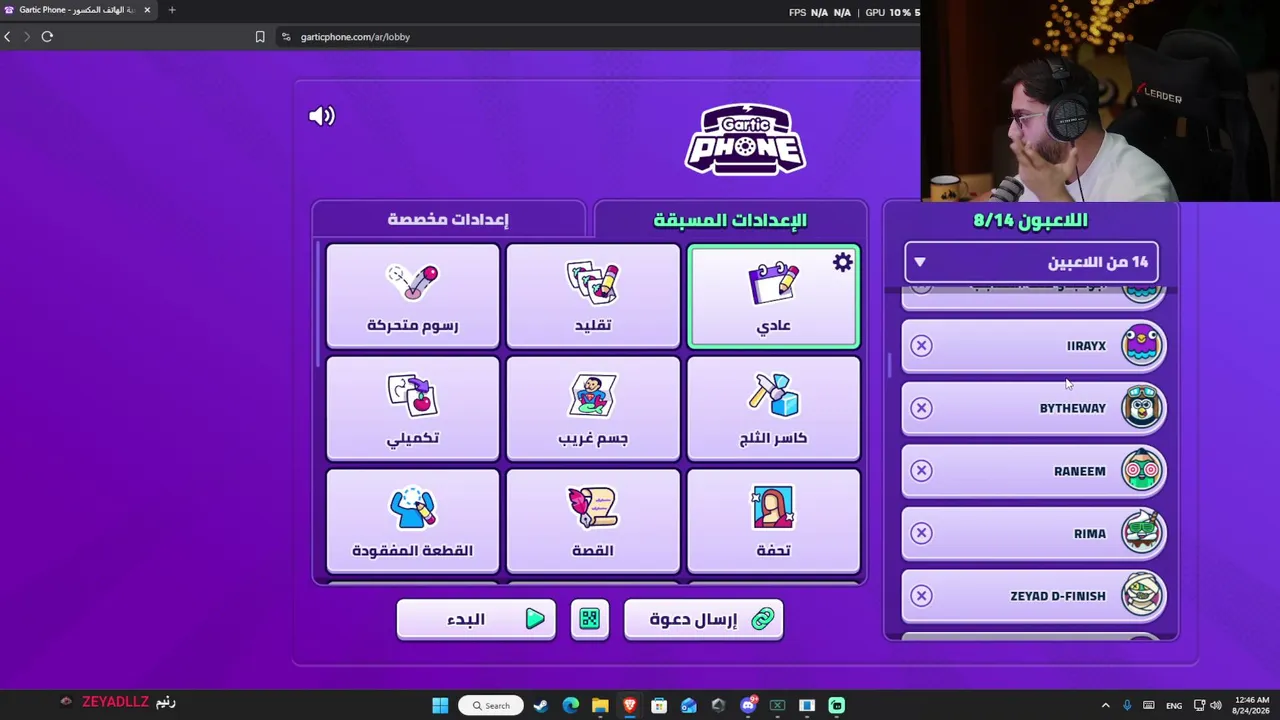Open Outlook from the taskbar
Image resolution: width=1280 pixels, height=720 pixels.
[689, 705]
